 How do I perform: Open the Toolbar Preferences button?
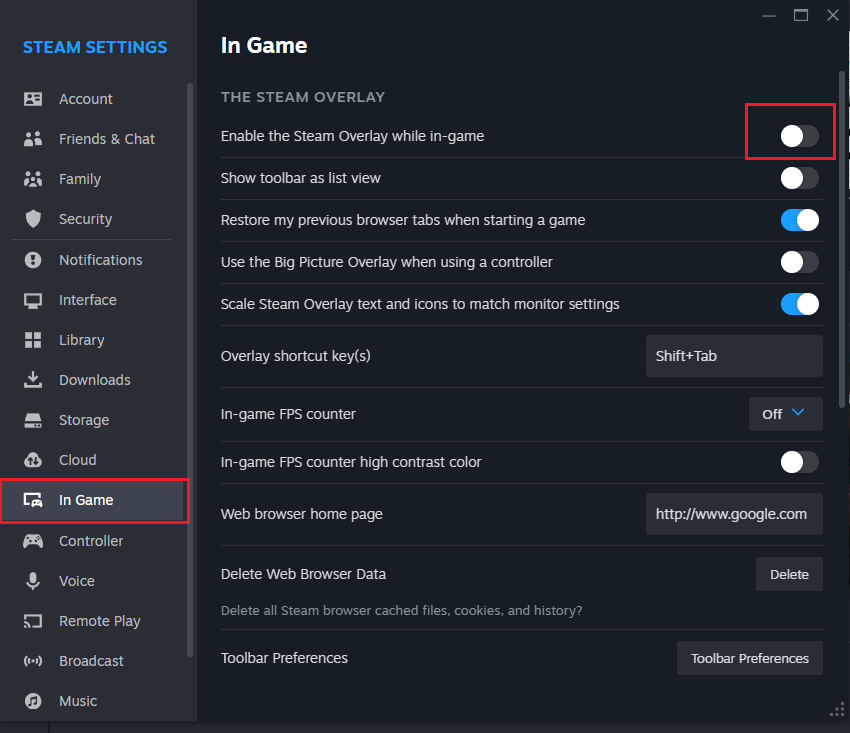pos(749,658)
